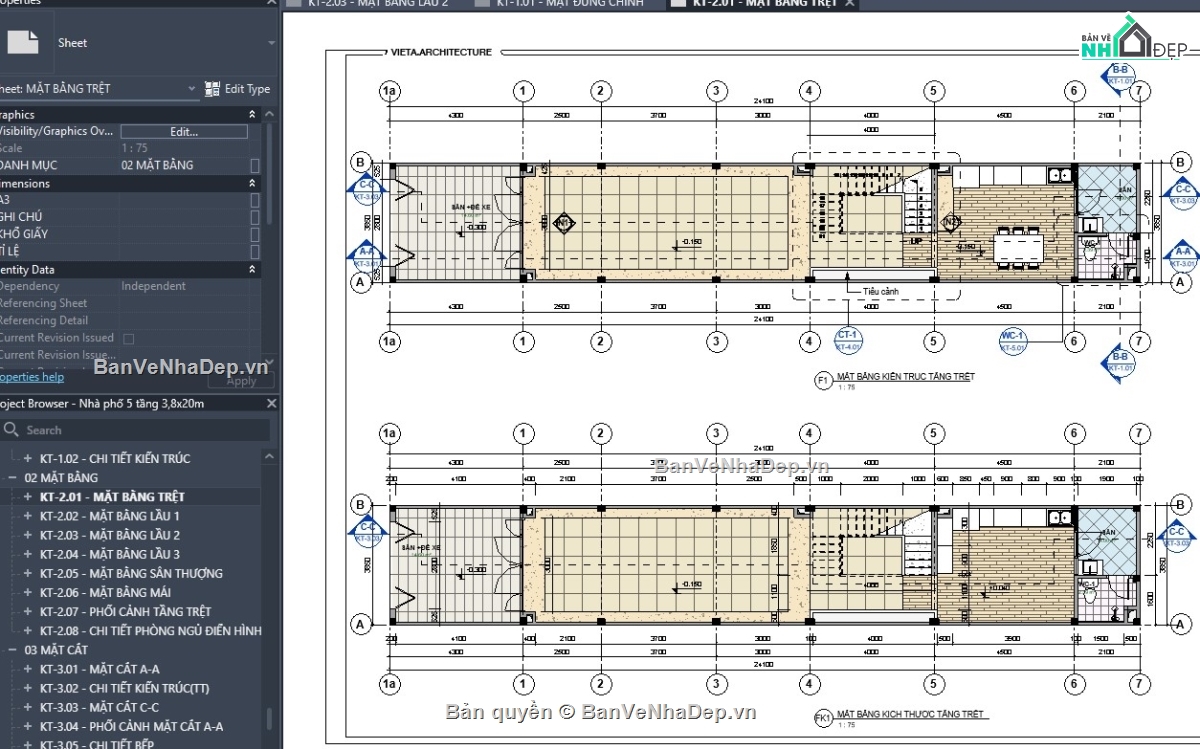Select the FK1 view title bubble
The image size is (1200, 749).
pyautogui.click(x=824, y=719)
